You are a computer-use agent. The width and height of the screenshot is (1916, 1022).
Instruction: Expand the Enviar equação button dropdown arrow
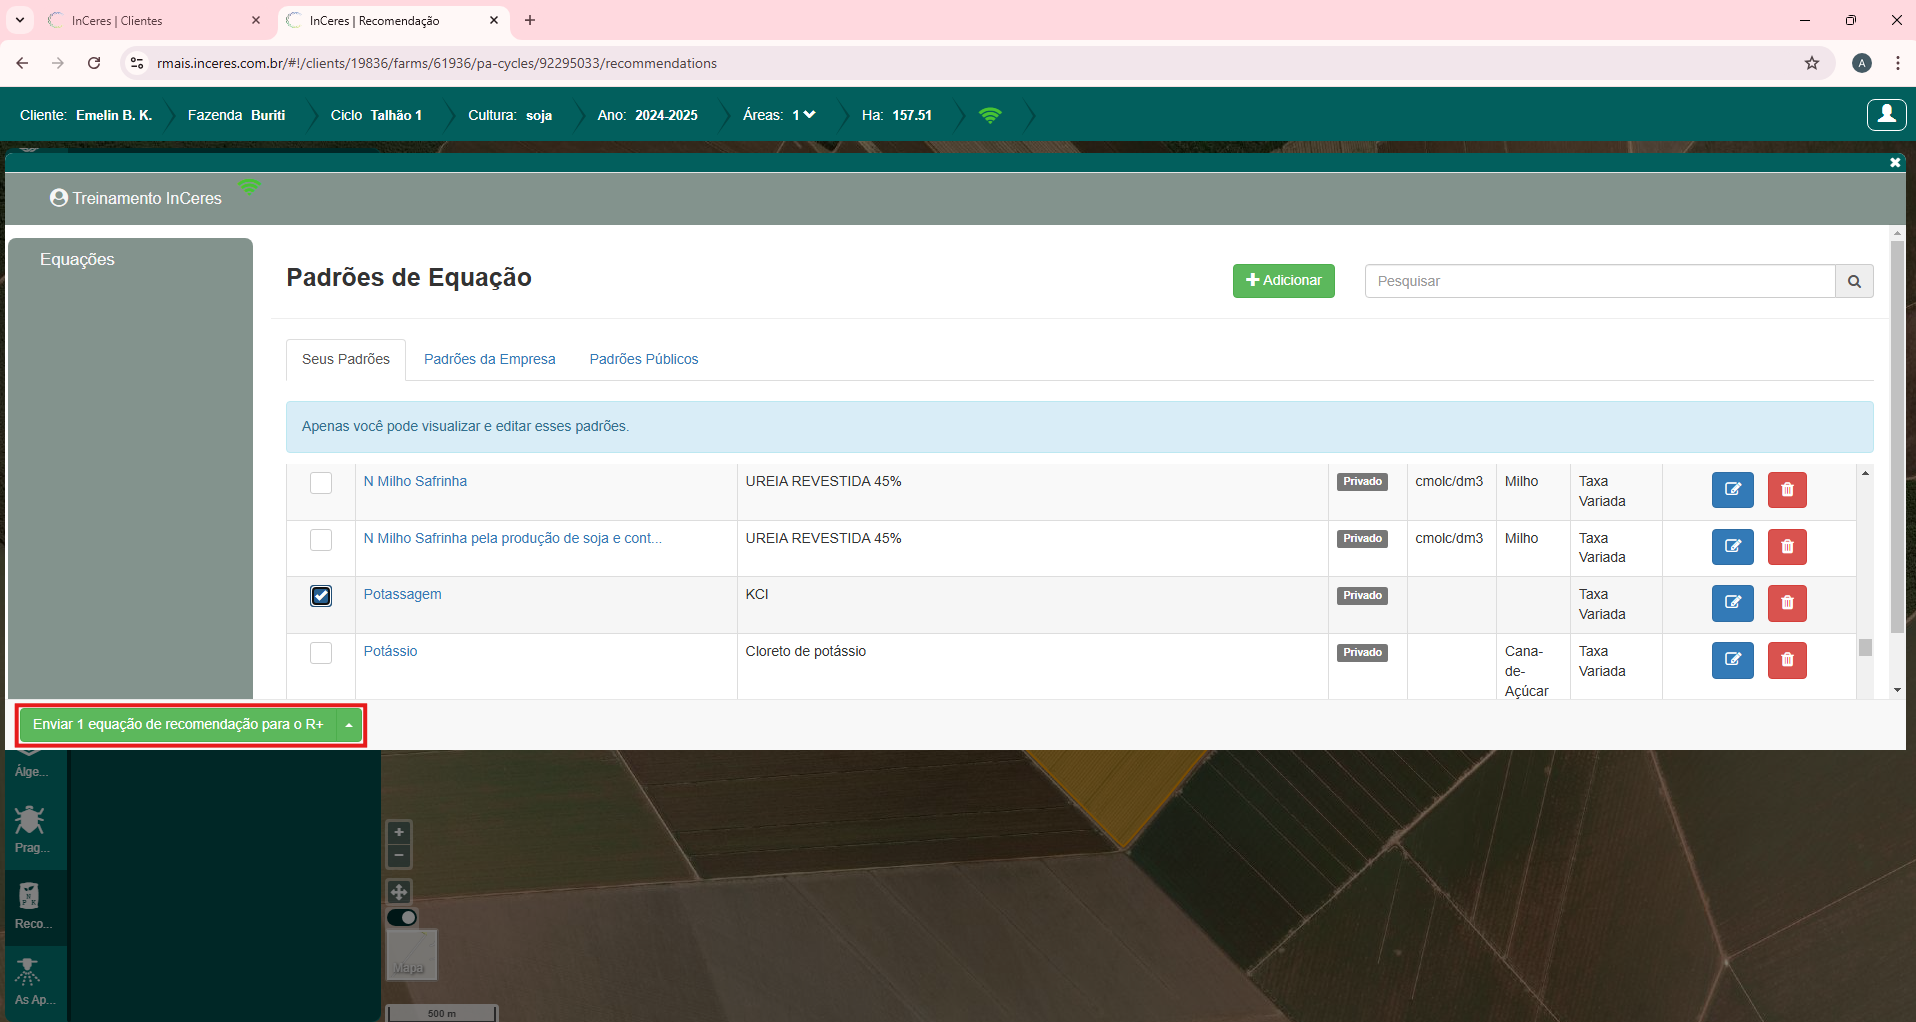(x=349, y=724)
